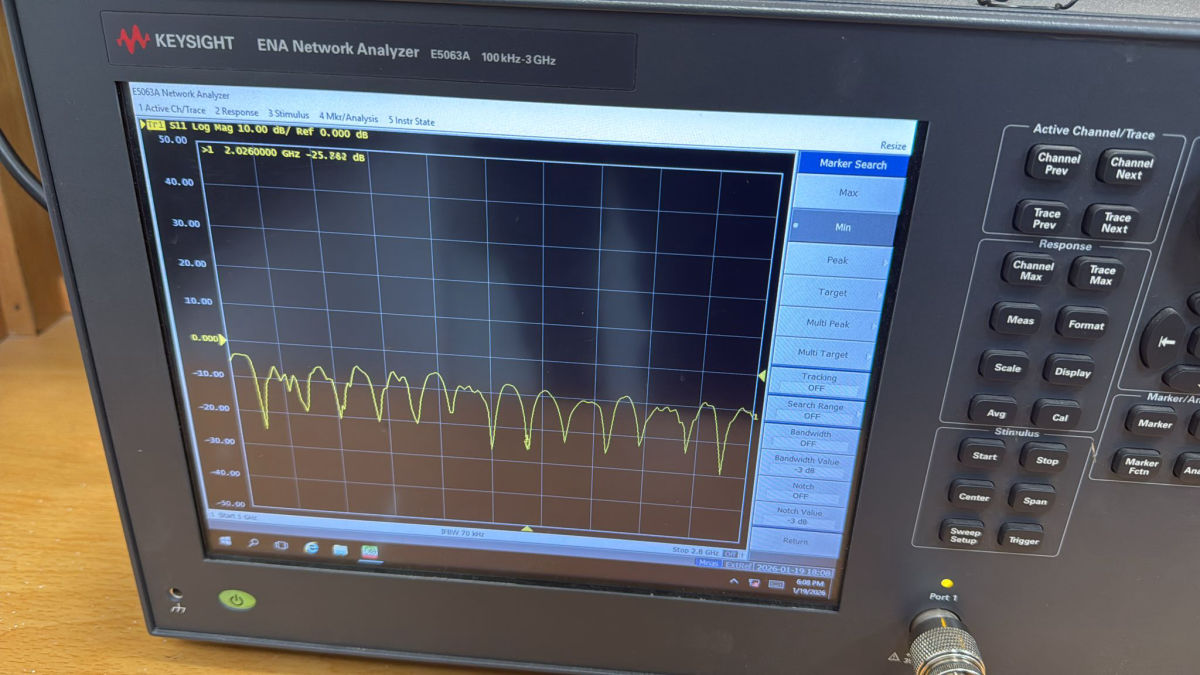The height and width of the screenshot is (675, 1200).
Task: Click the Return softkey
Action: (x=795, y=541)
